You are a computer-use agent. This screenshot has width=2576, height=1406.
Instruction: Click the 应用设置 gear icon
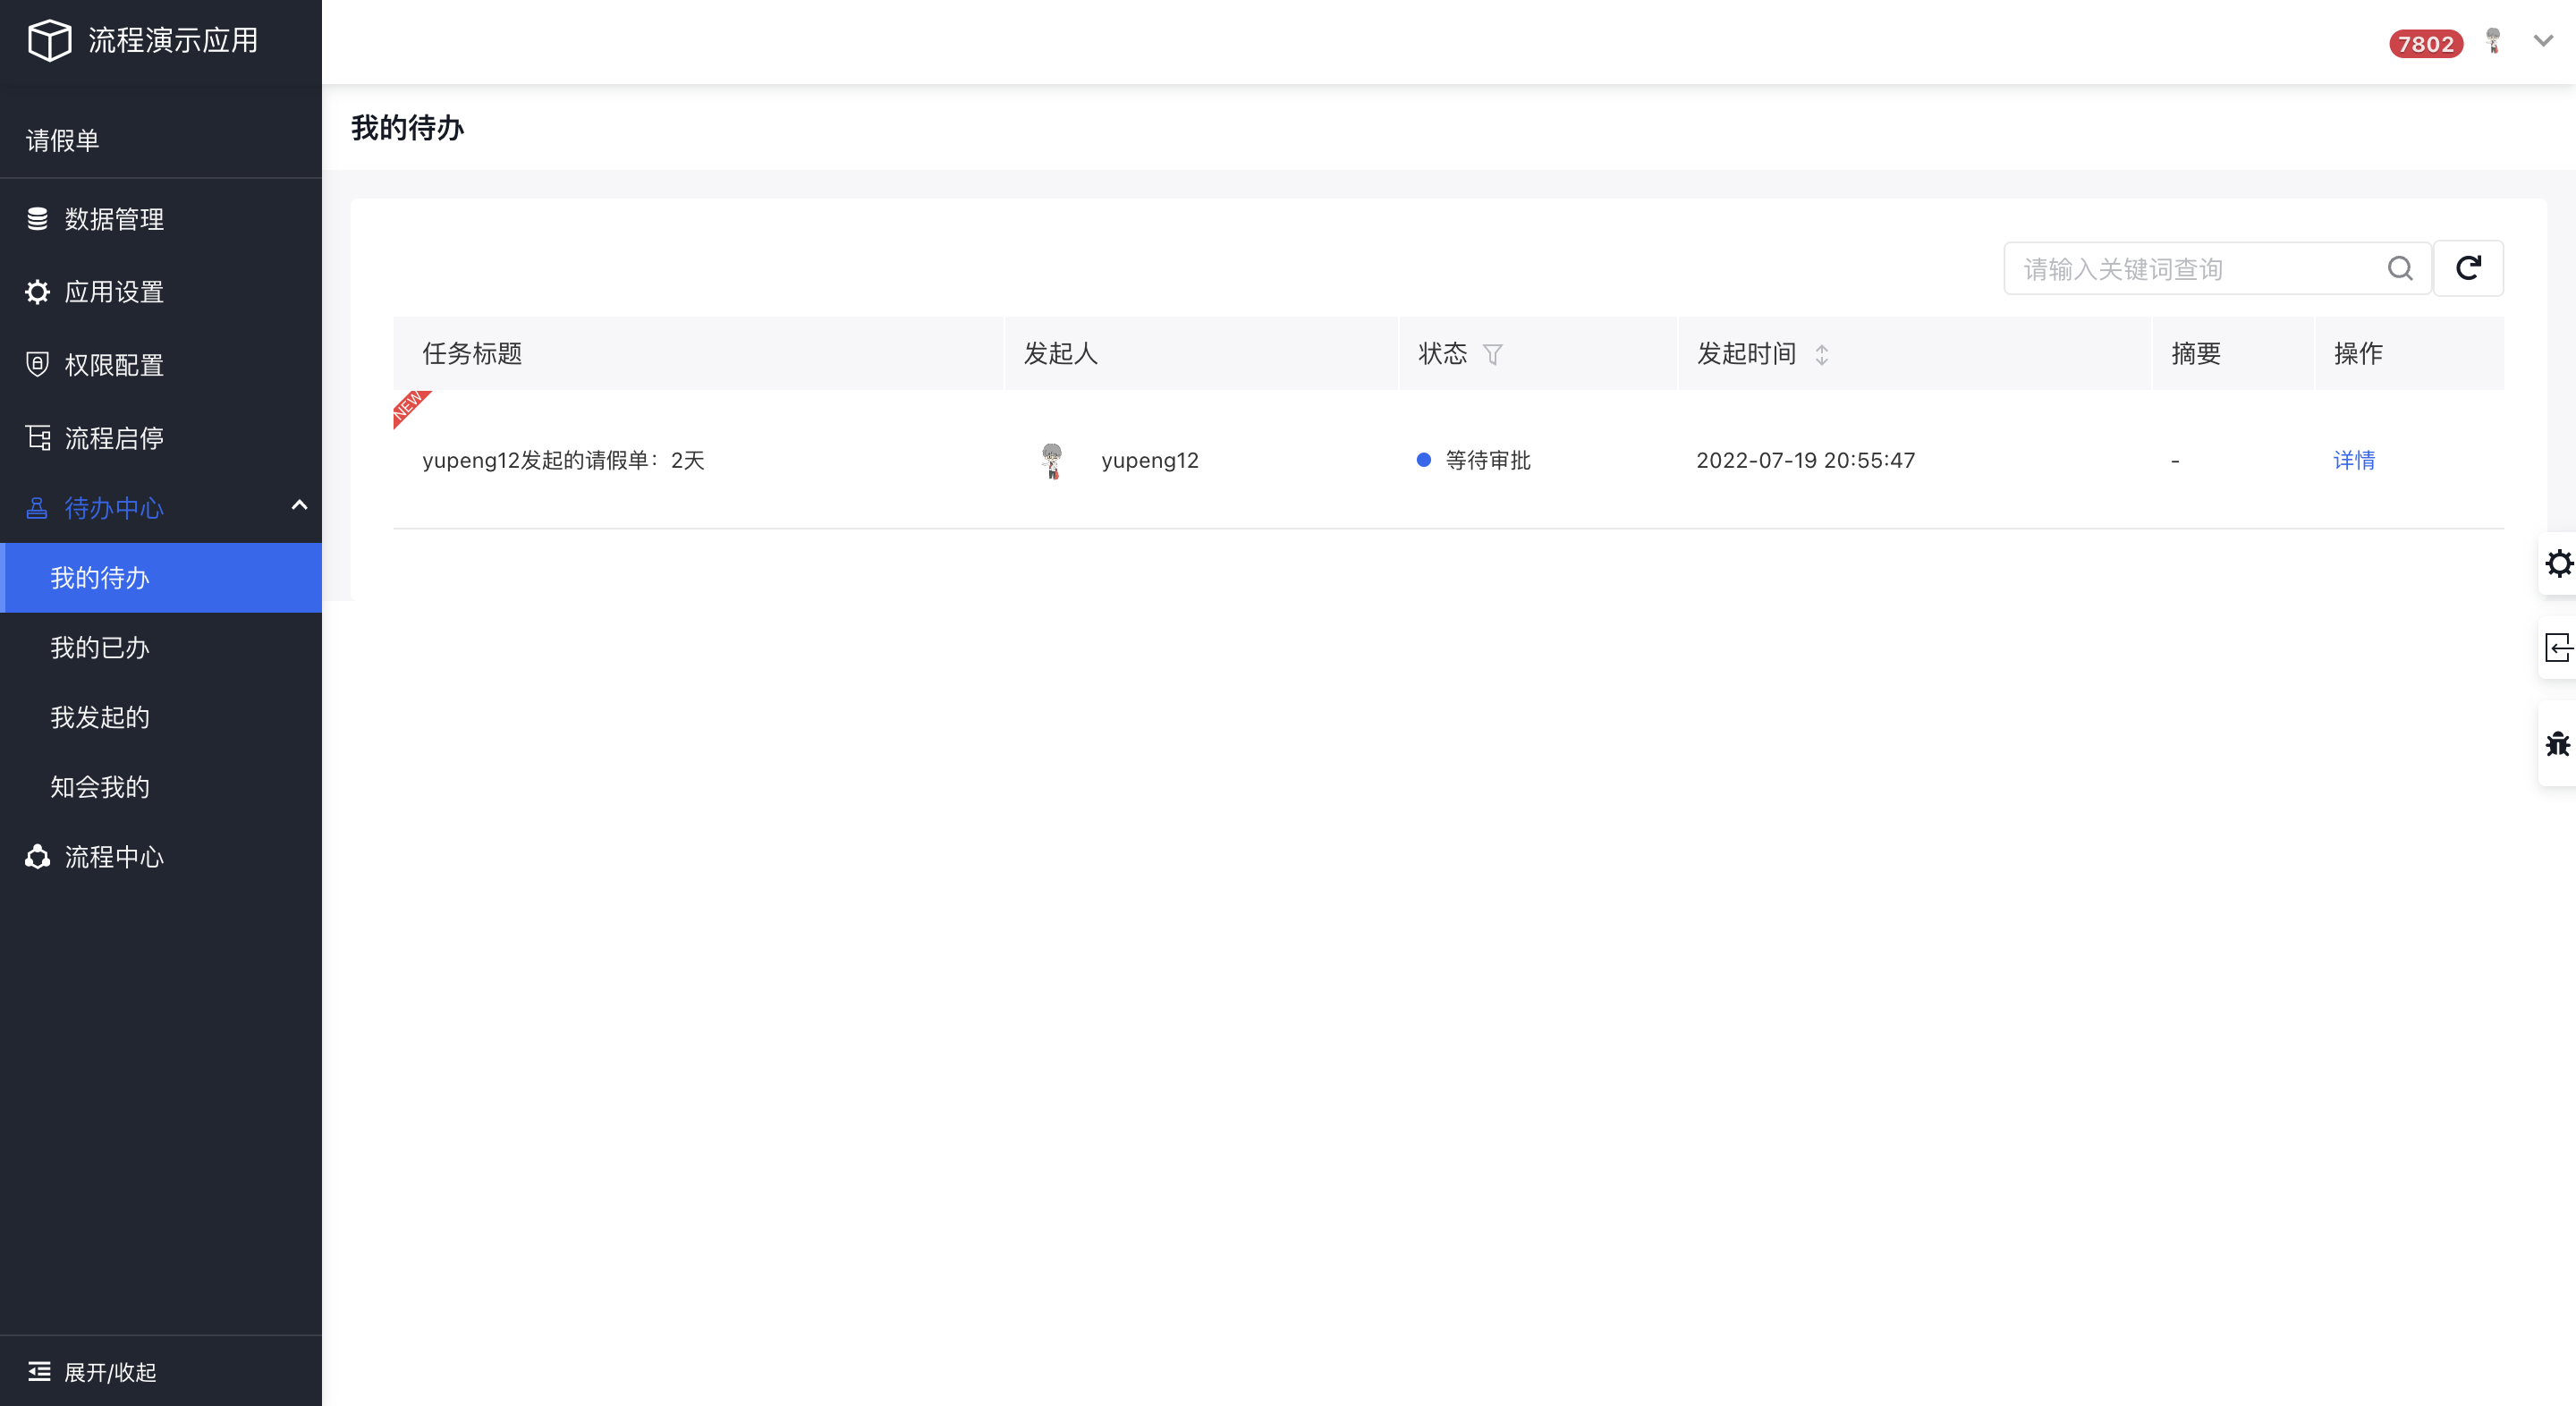tap(38, 292)
